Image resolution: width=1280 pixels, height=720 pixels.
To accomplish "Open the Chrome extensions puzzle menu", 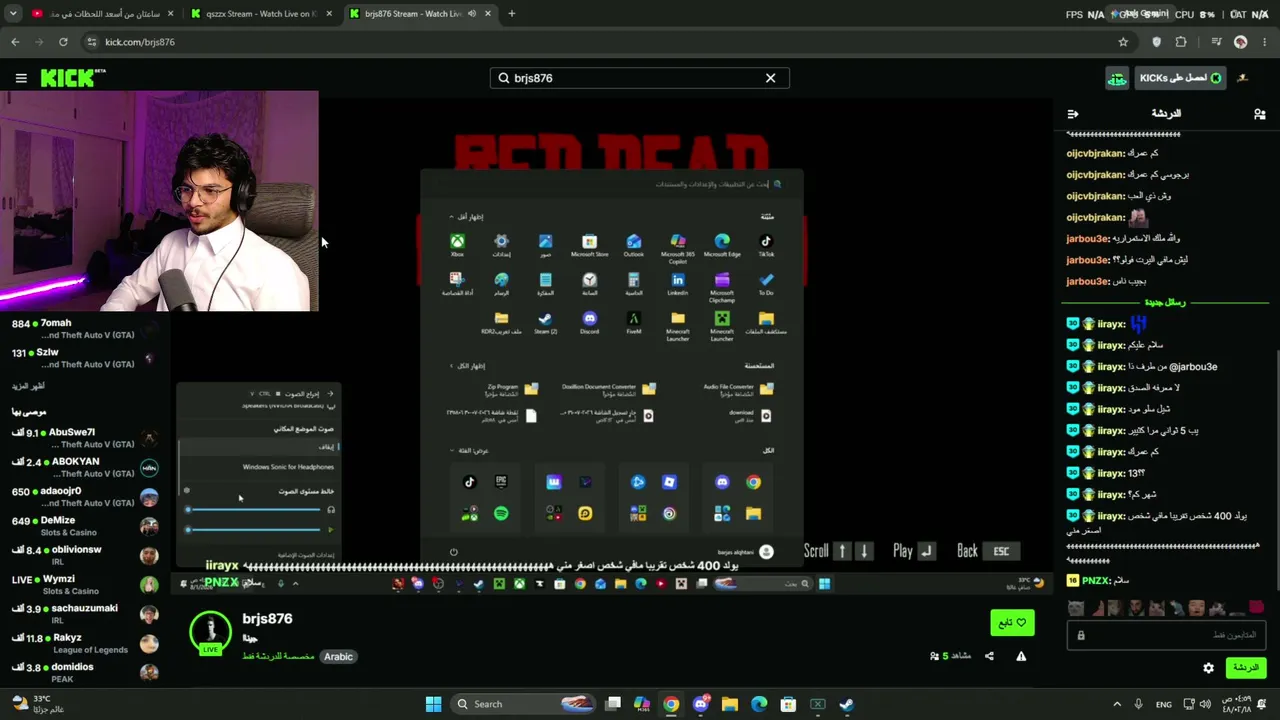I will (1181, 42).
